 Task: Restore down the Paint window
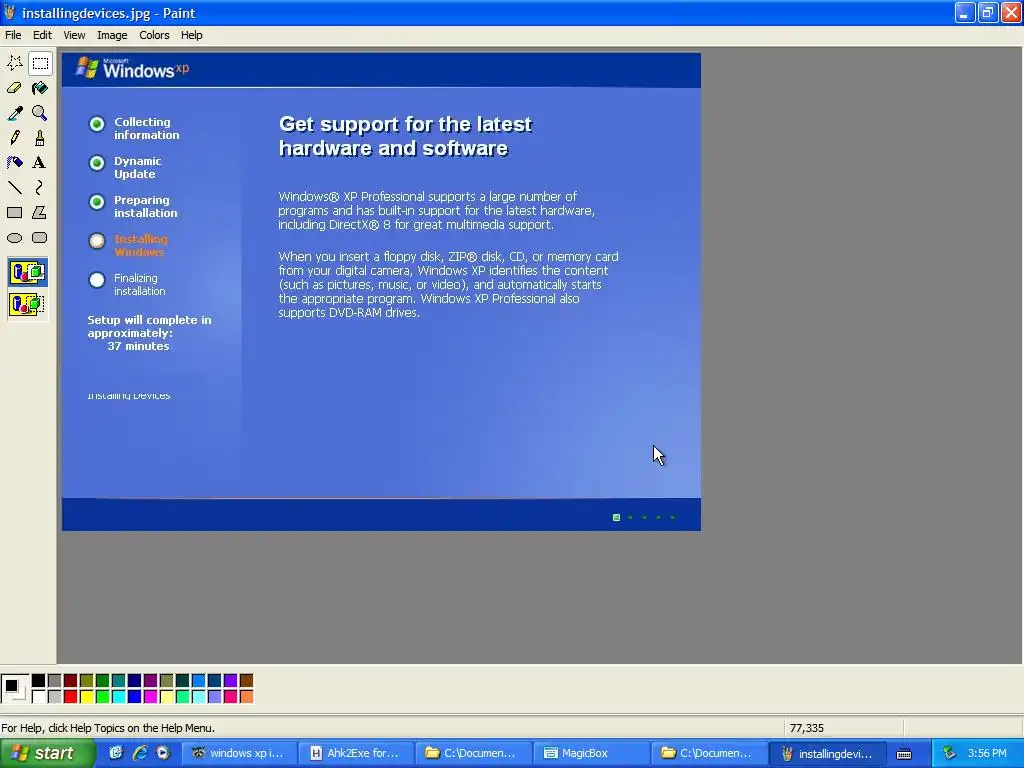pyautogui.click(x=987, y=12)
